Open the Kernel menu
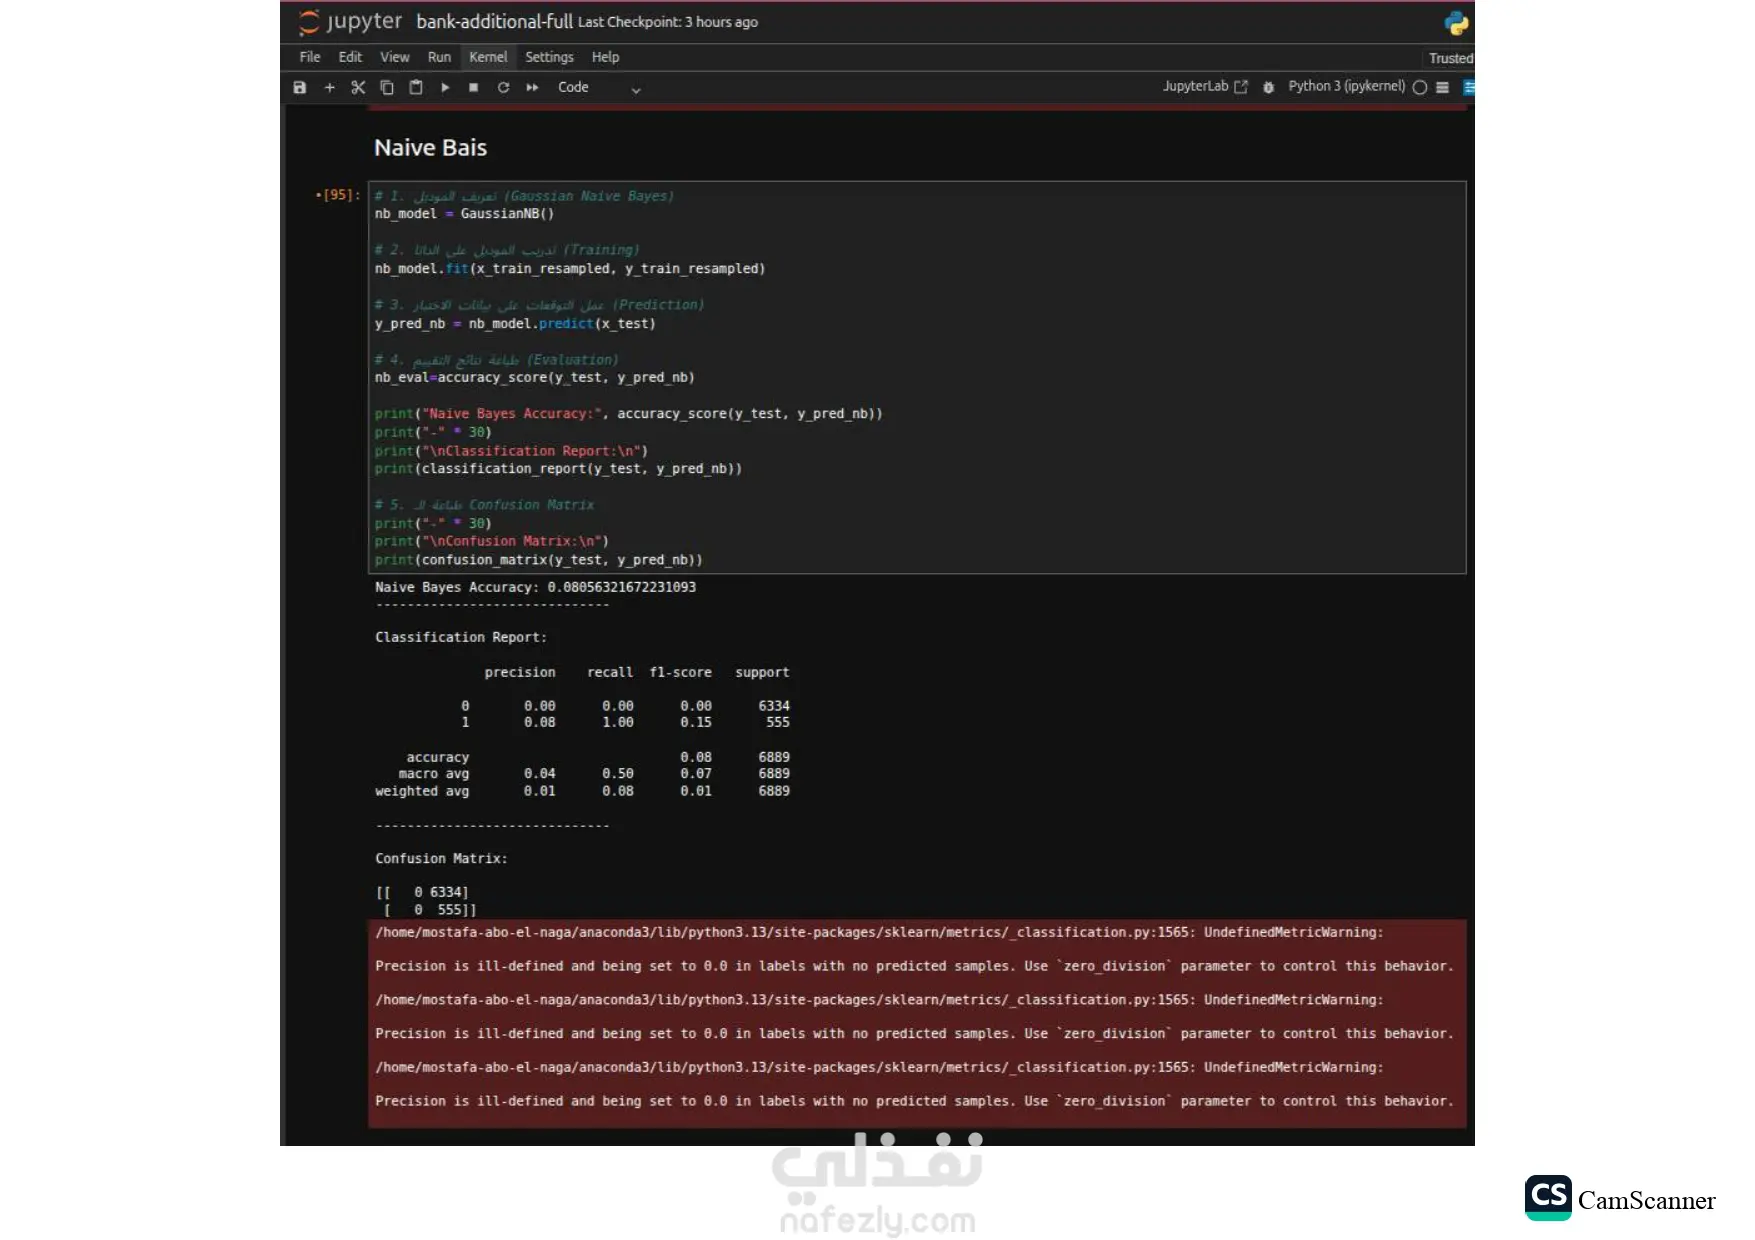This screenshot has width=1755, height=1240. 488,58
